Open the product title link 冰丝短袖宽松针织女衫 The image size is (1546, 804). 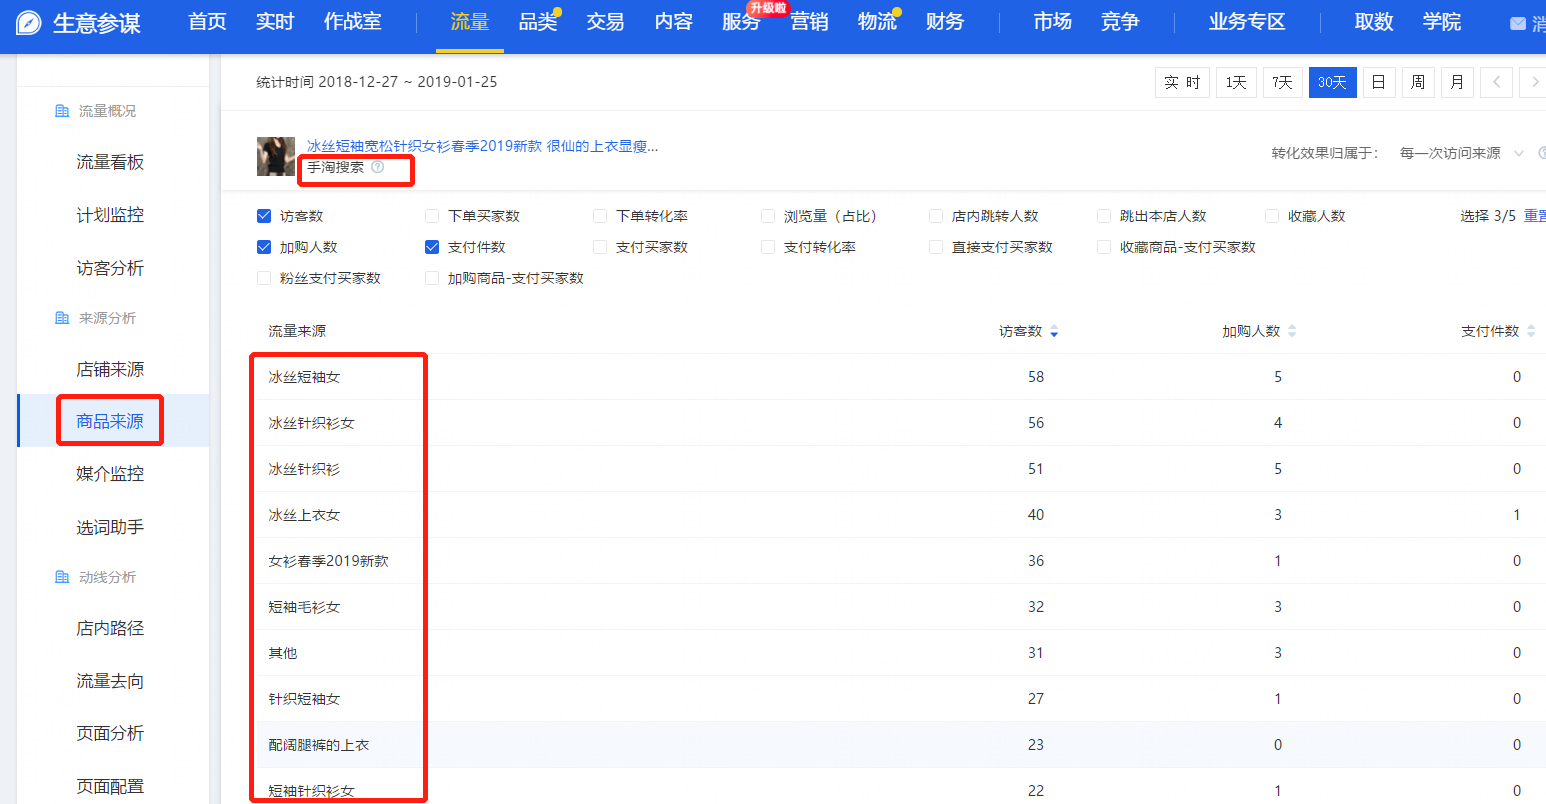pyautogui.click(x=482, y=146)
